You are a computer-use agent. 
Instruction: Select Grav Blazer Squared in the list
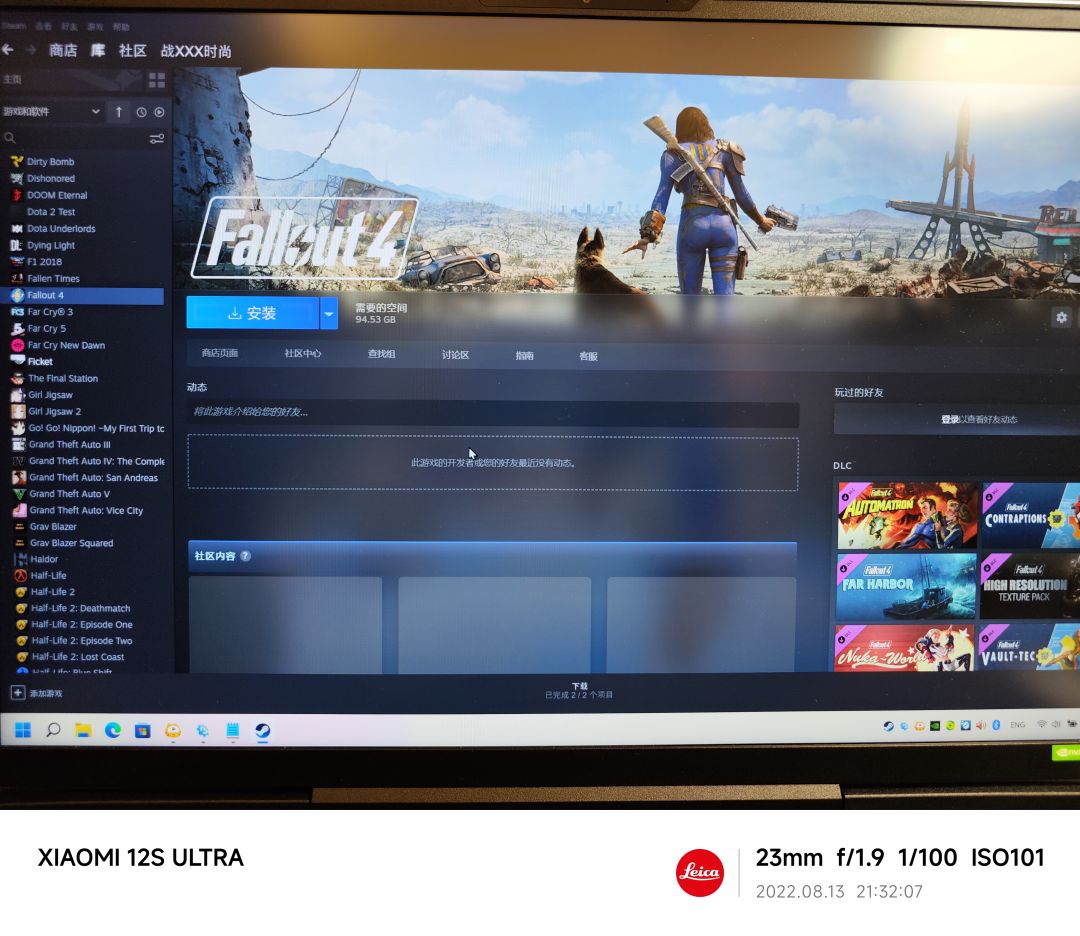[x=72, y=543]
